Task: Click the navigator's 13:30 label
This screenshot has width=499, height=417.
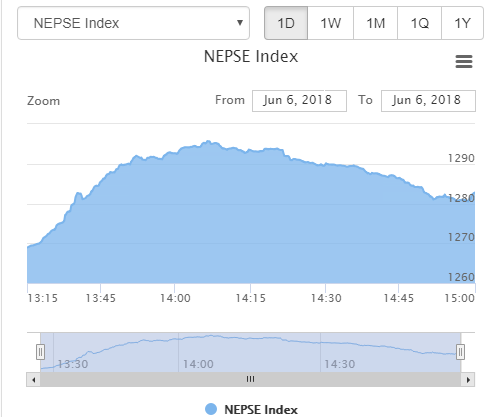Action: 73,364
